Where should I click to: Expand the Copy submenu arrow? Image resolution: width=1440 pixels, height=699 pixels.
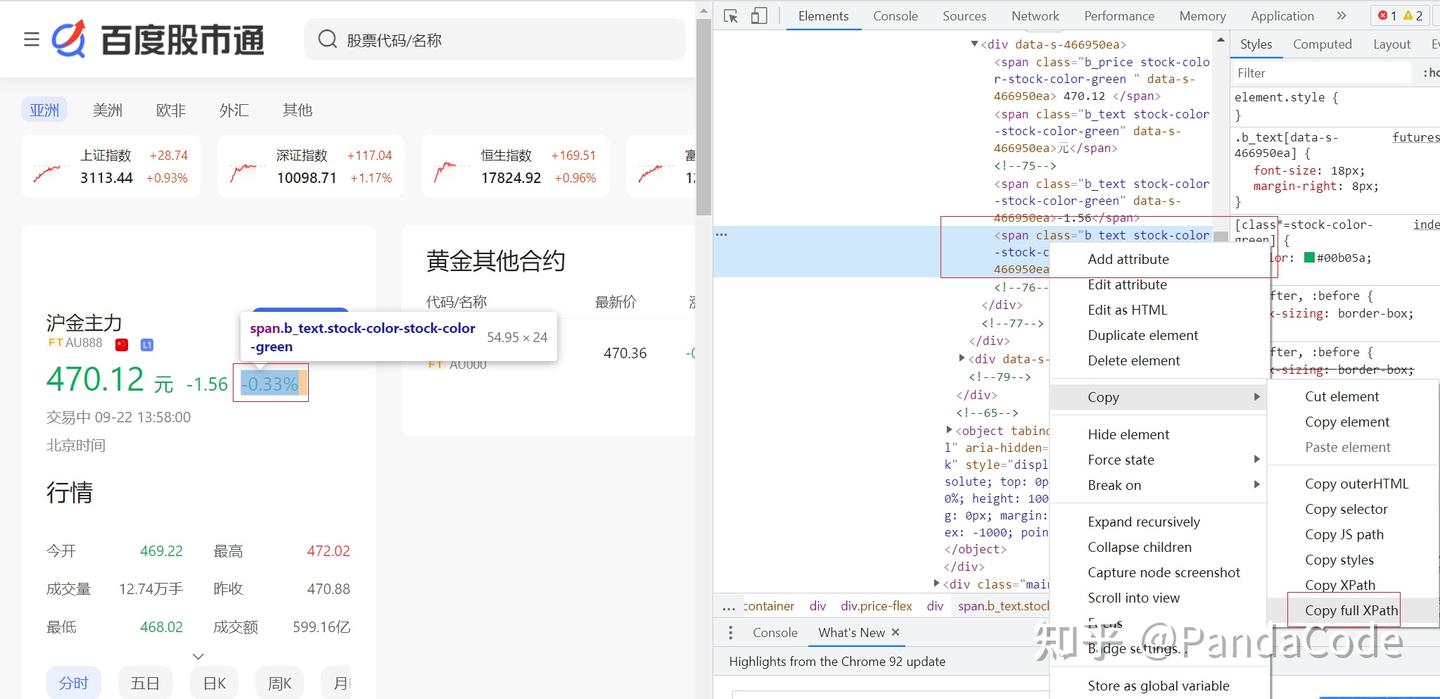point(1257,397)
